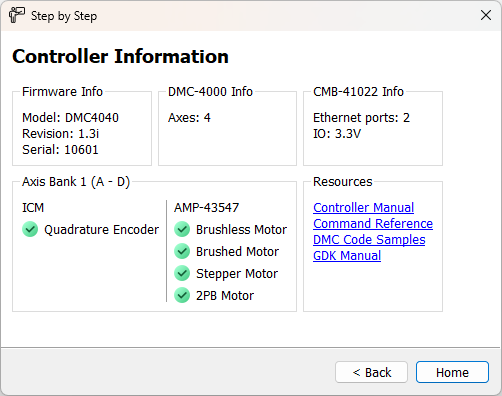The width and height of the screenshot is (502, 396).
Task: Click the Revision: 1.3i text
Action: 61,134
